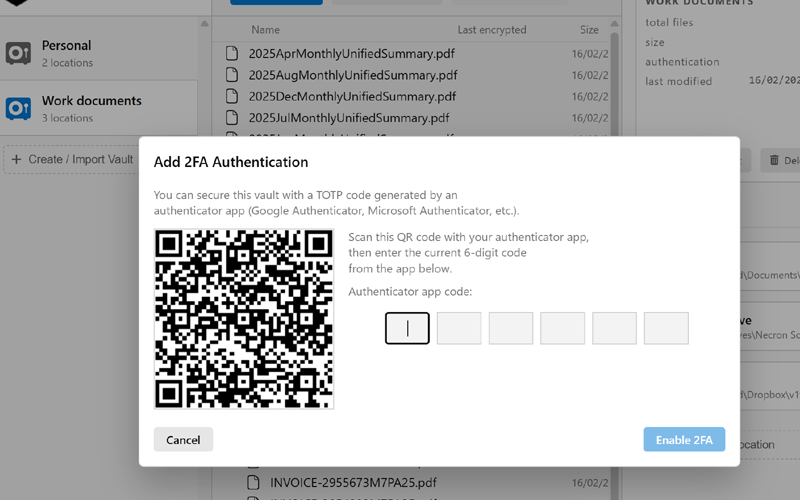
Task: Focus the fourth authenticator code digit box
Action: point(562,328)
